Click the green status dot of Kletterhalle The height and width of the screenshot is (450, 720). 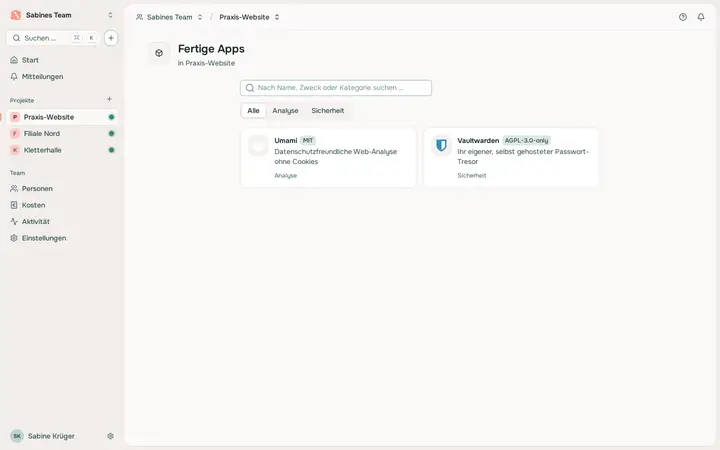point(111,150)
